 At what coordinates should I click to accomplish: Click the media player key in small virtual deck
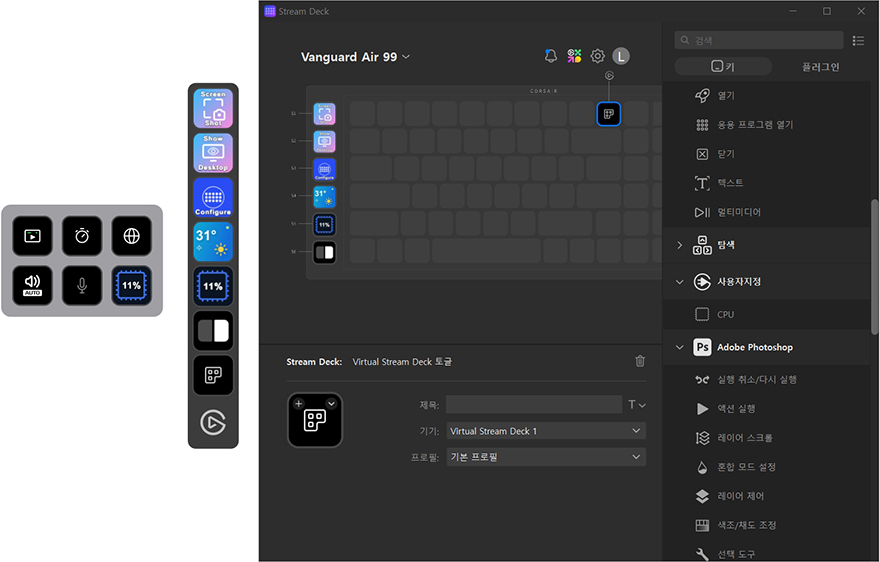pyautogui.click(x=33, y=236)
